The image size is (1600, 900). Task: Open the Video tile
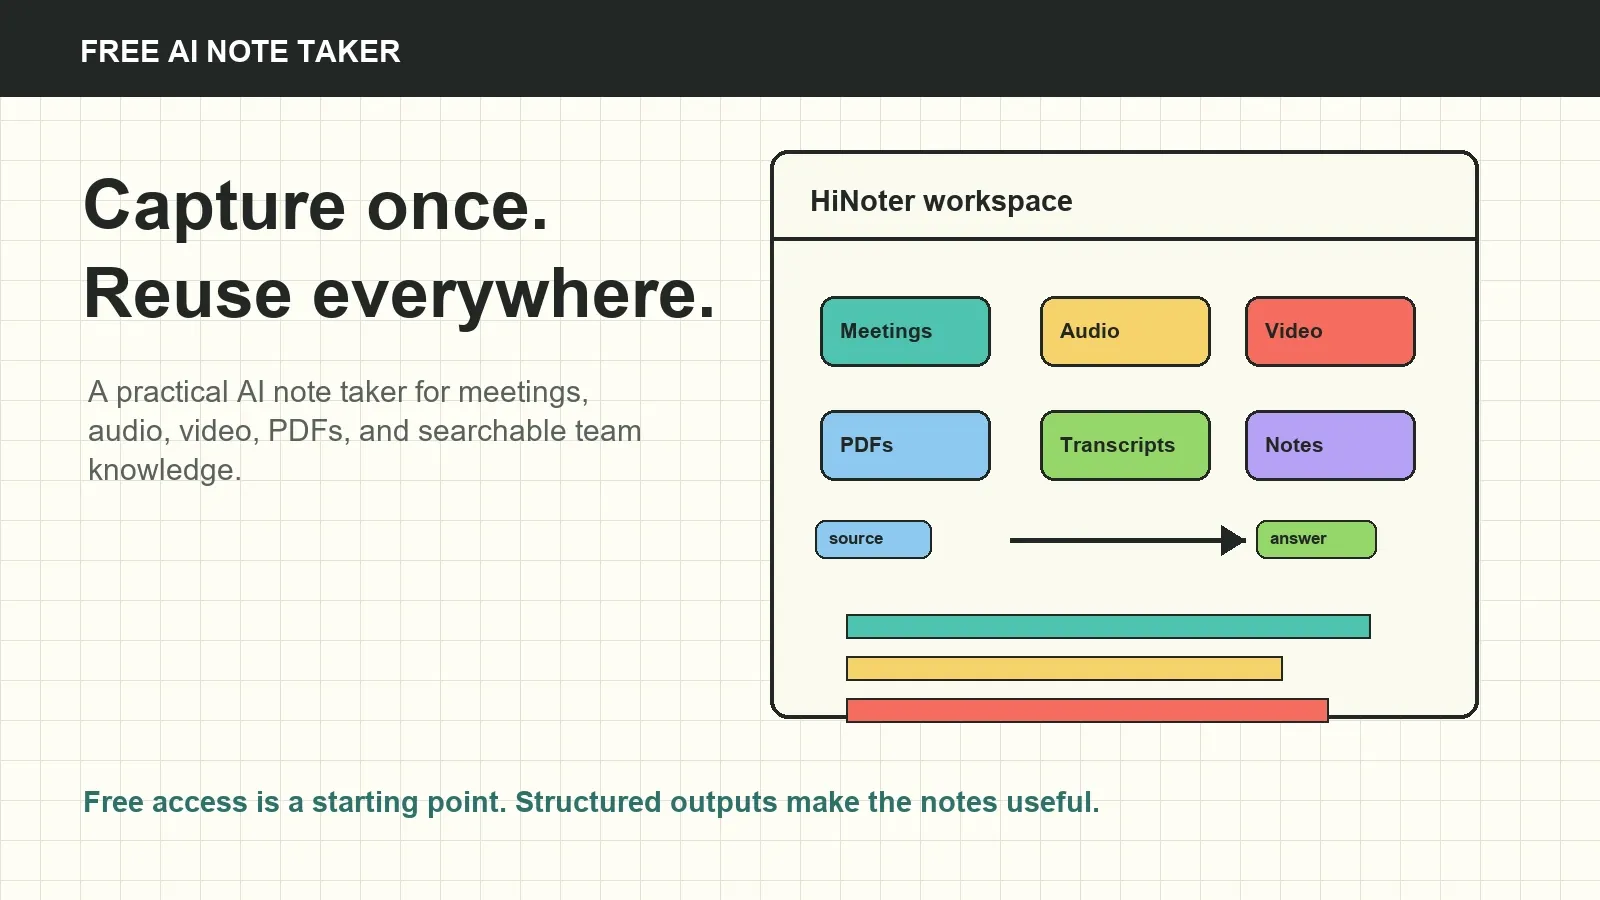point(1330,331)
